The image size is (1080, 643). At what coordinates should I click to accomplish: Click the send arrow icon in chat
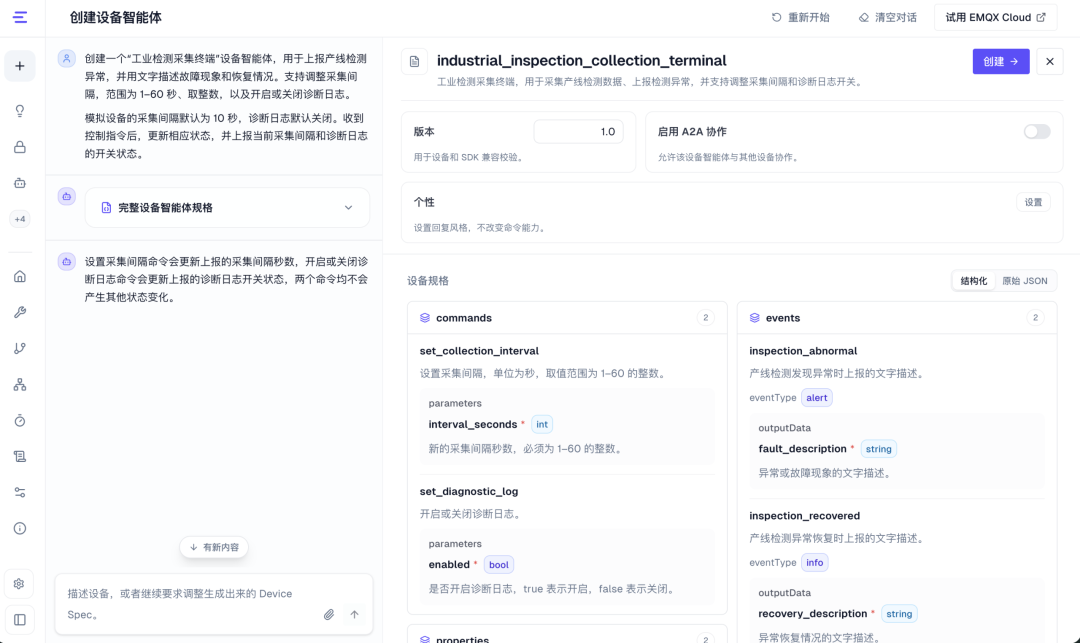click(x=354, y=614)
